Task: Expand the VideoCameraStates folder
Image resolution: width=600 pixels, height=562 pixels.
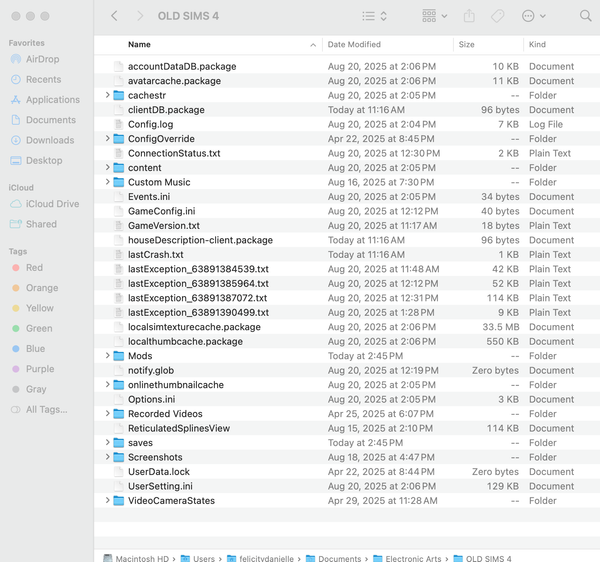Action: [108, 500]
